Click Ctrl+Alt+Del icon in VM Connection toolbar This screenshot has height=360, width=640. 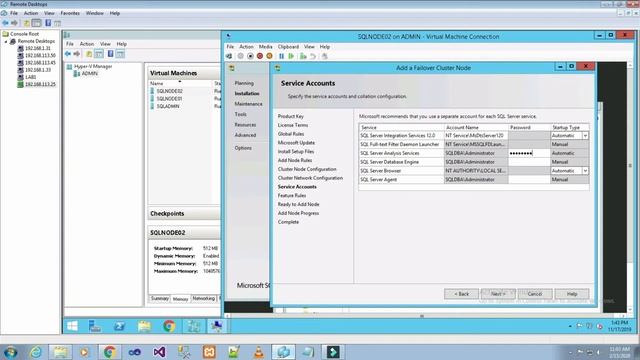click(x=229, y=56)
